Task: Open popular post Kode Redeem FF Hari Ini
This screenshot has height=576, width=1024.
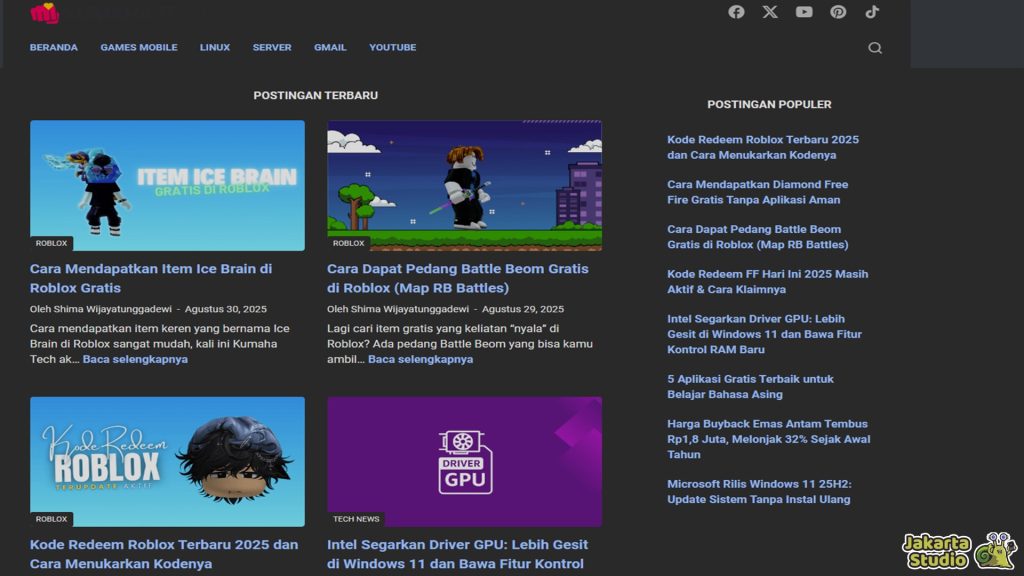Action: click(767, 281)
